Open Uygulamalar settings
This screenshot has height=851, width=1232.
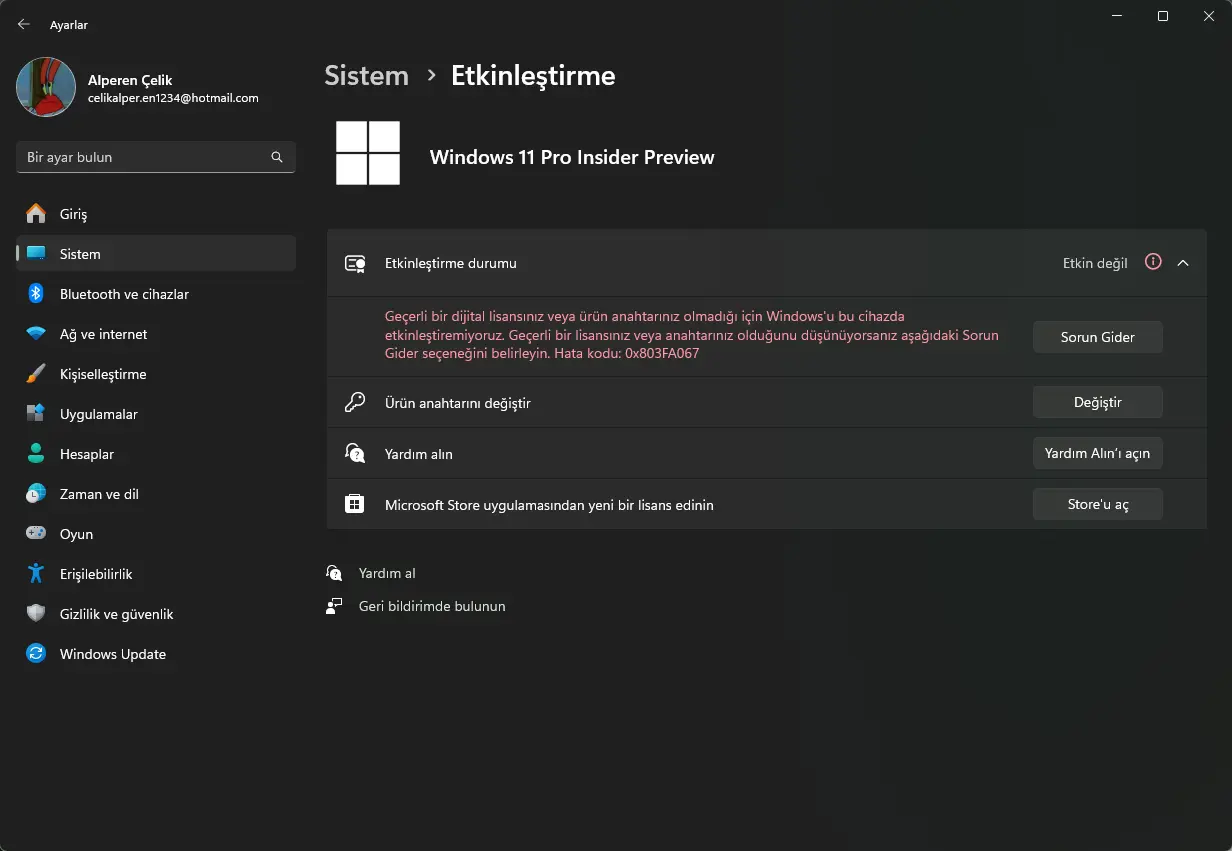(156, 414)
